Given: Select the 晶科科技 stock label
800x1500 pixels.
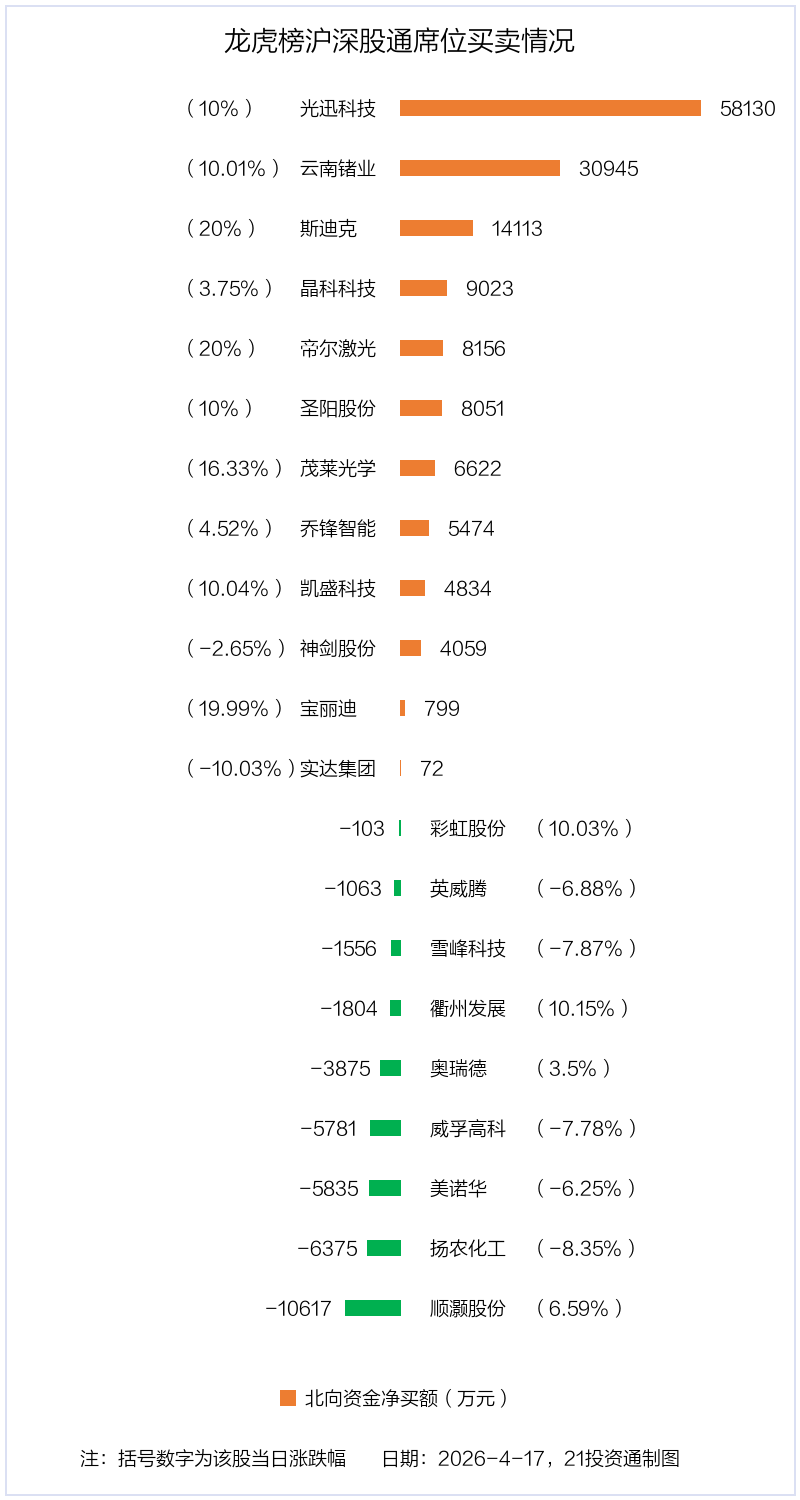Looking at the screenshot, I should [338, 288].
